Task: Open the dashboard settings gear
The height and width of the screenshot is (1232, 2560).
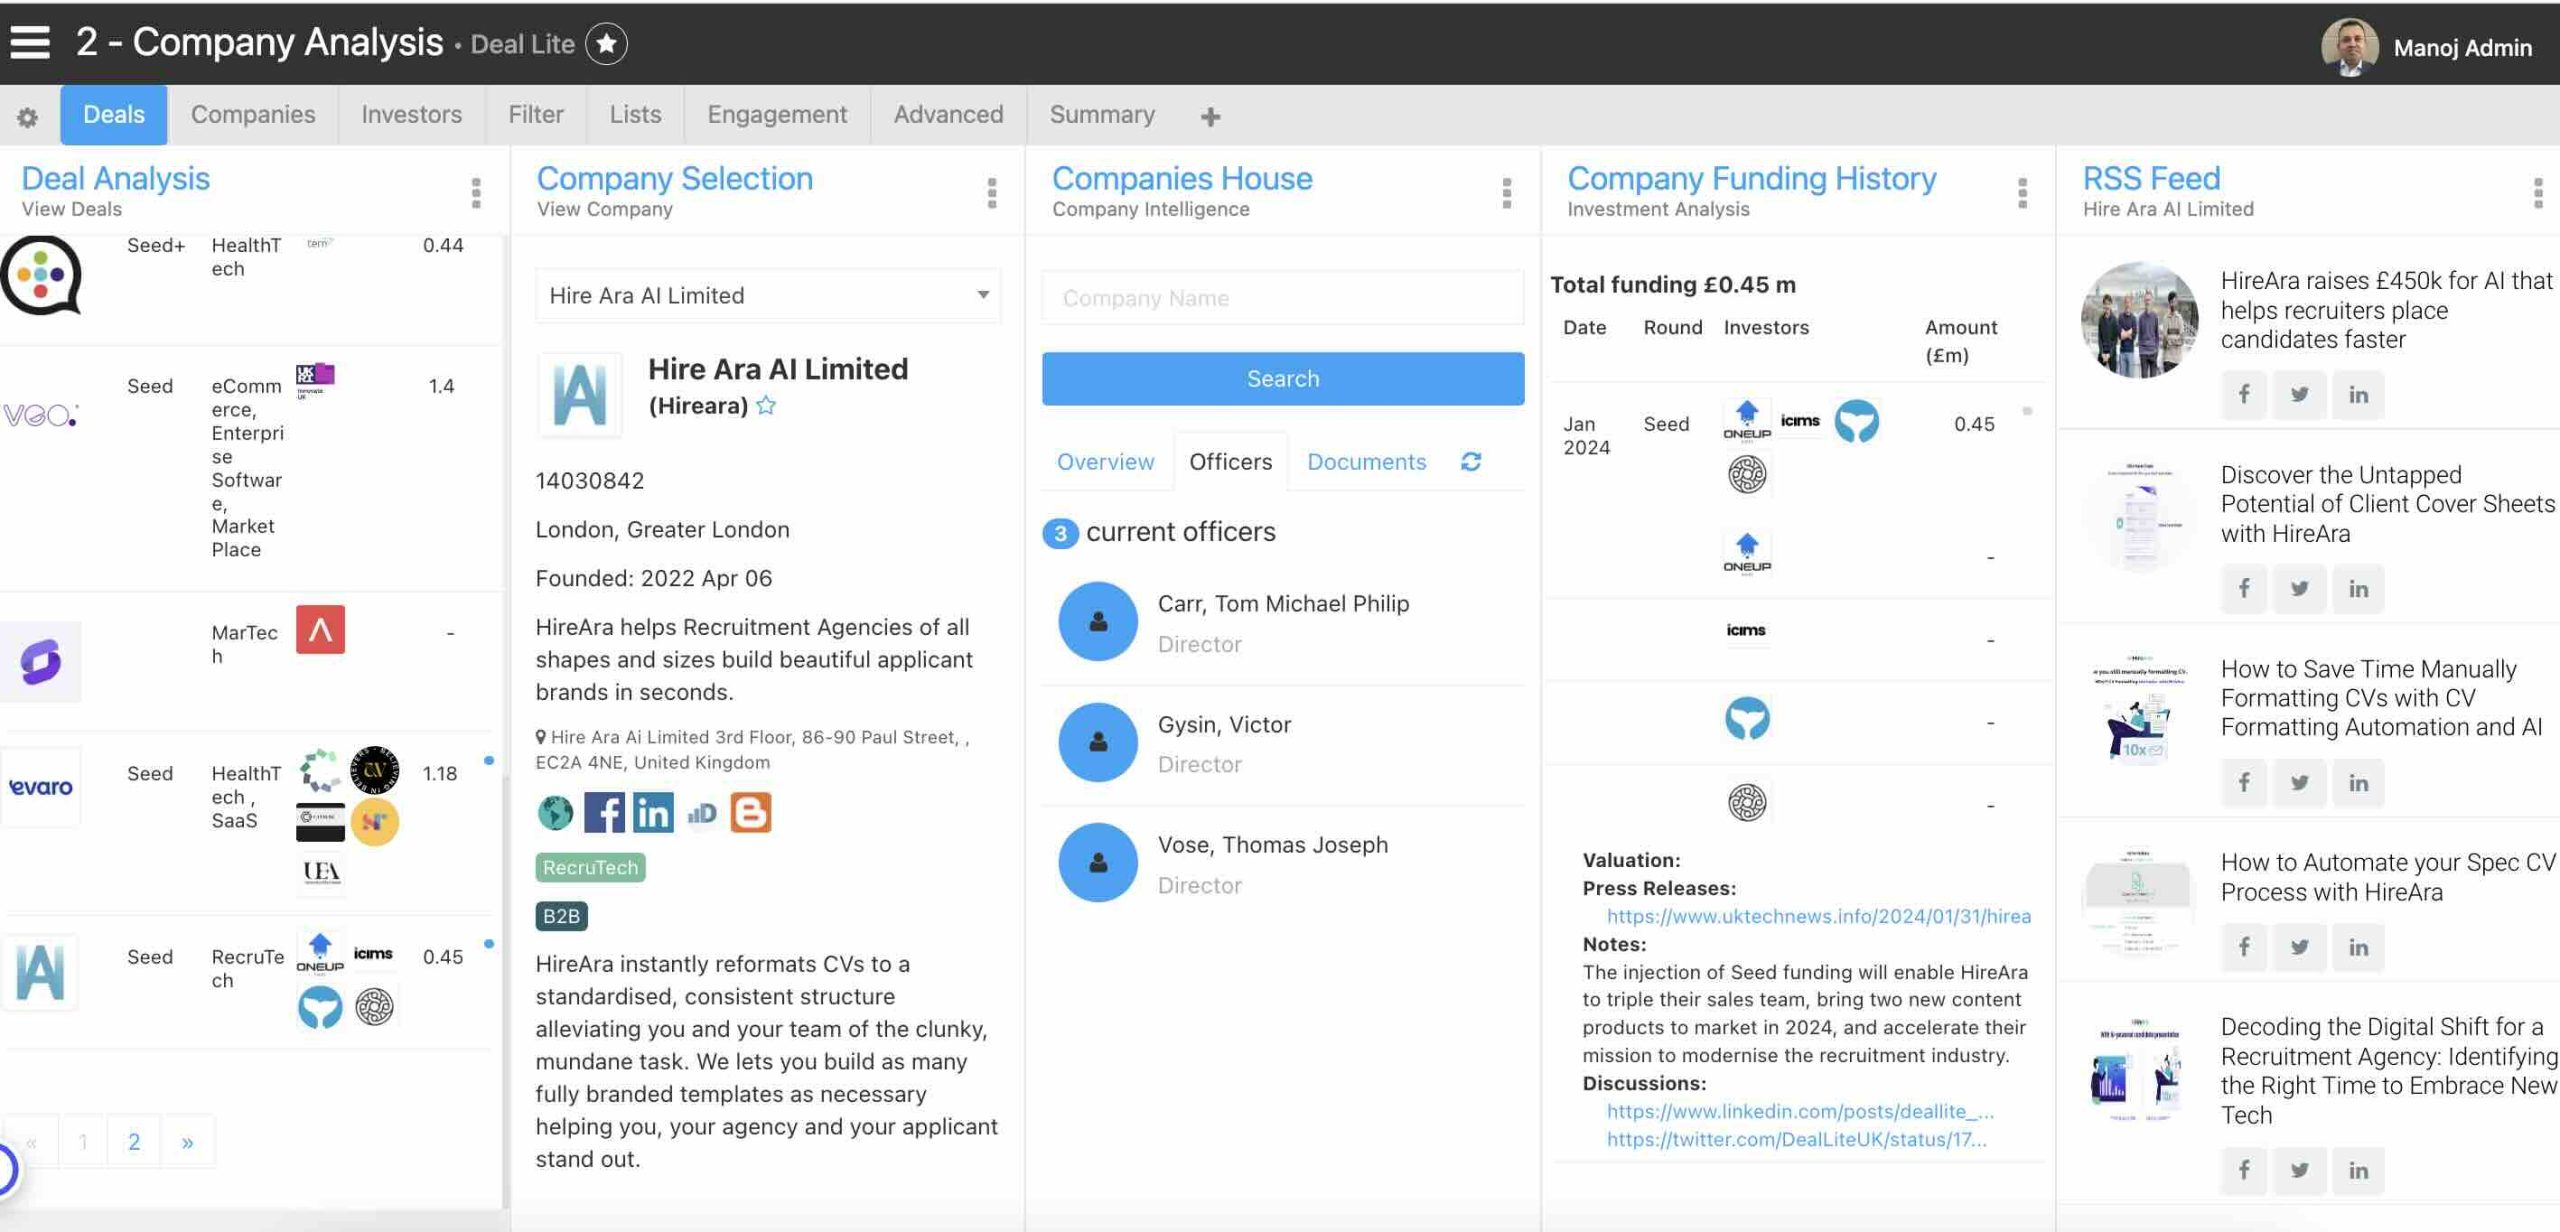Action: tap(28, 117)
